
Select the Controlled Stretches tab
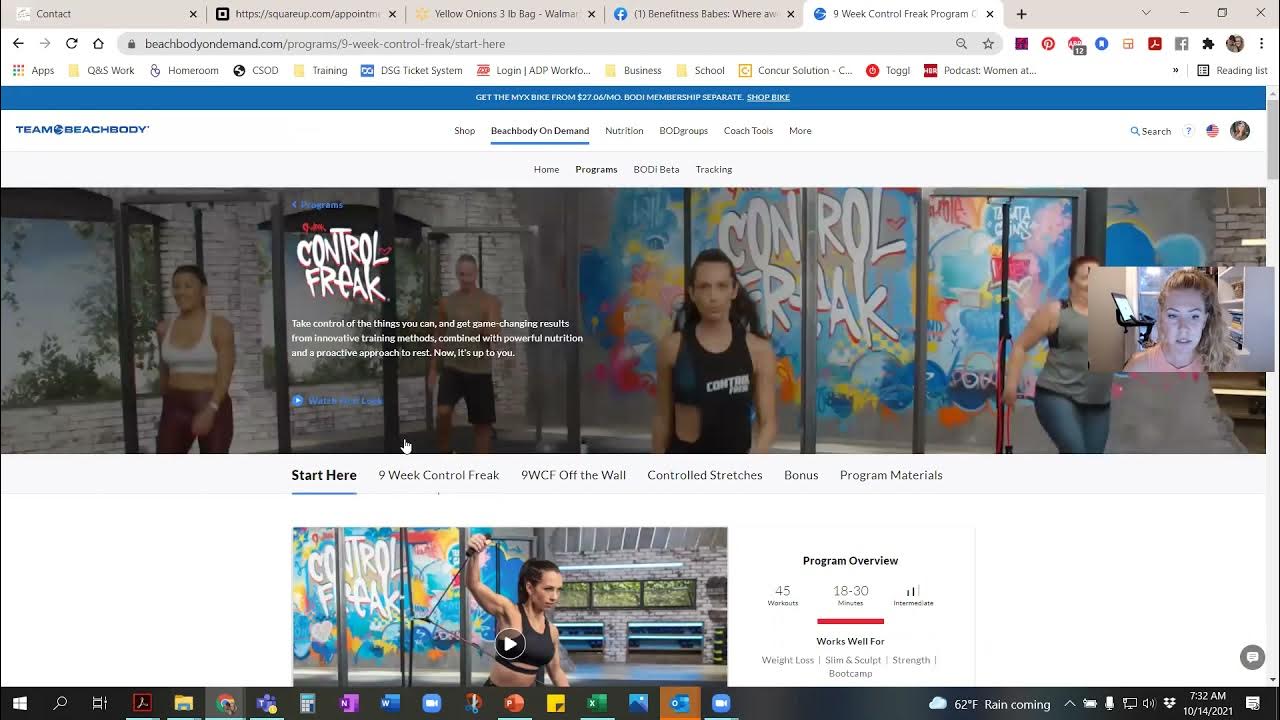click(x=705, y=475)
